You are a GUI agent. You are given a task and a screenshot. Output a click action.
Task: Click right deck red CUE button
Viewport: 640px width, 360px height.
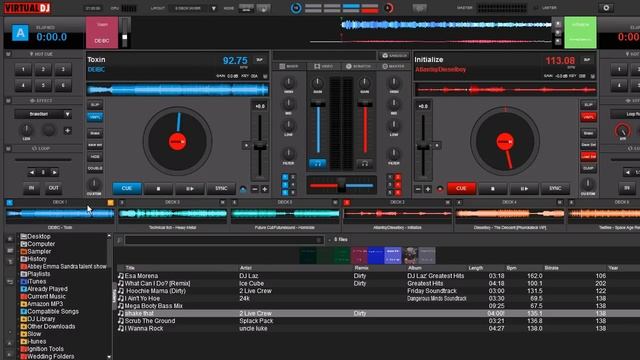(461, 188)
